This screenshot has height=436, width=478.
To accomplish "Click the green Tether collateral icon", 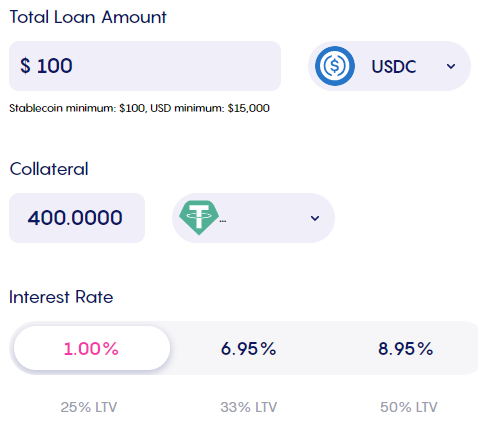I will pos(199,218).
